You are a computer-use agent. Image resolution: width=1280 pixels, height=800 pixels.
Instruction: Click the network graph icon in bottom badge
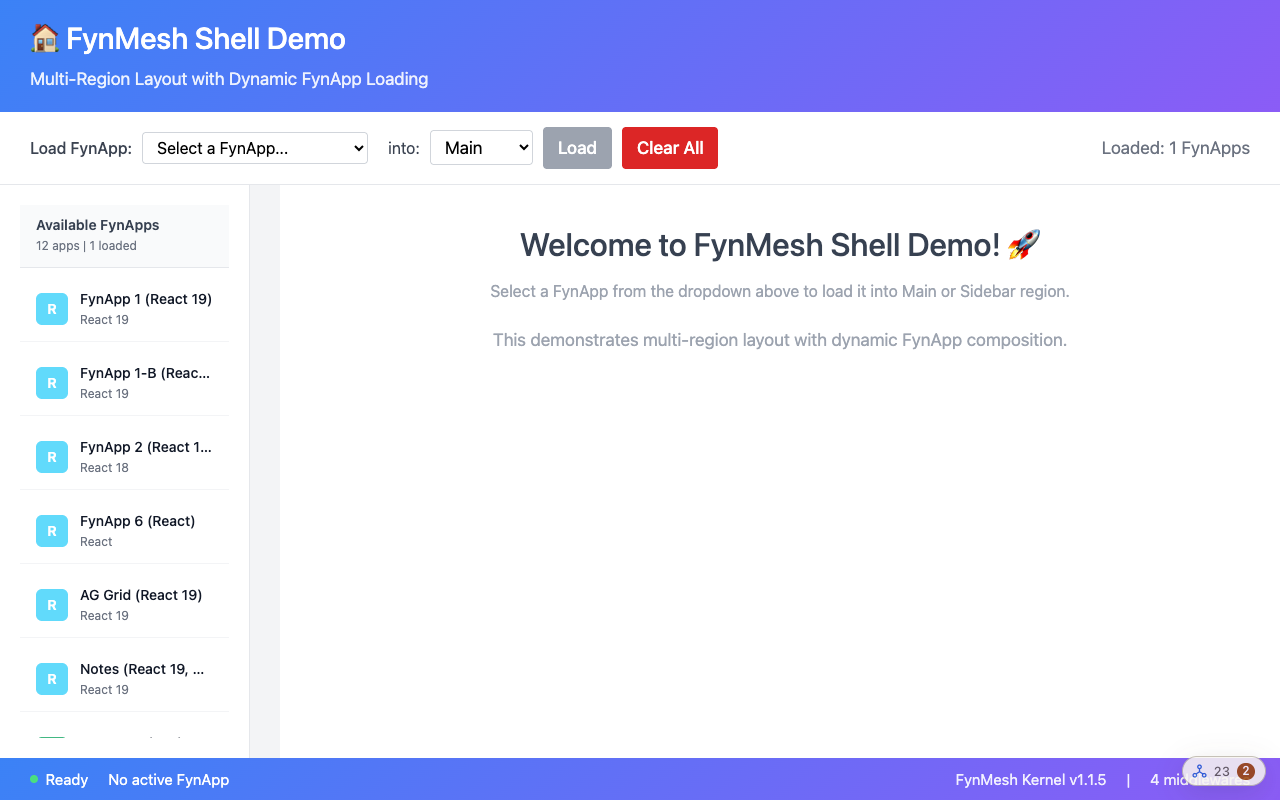pyautogui.click(x=1199, y=771)
